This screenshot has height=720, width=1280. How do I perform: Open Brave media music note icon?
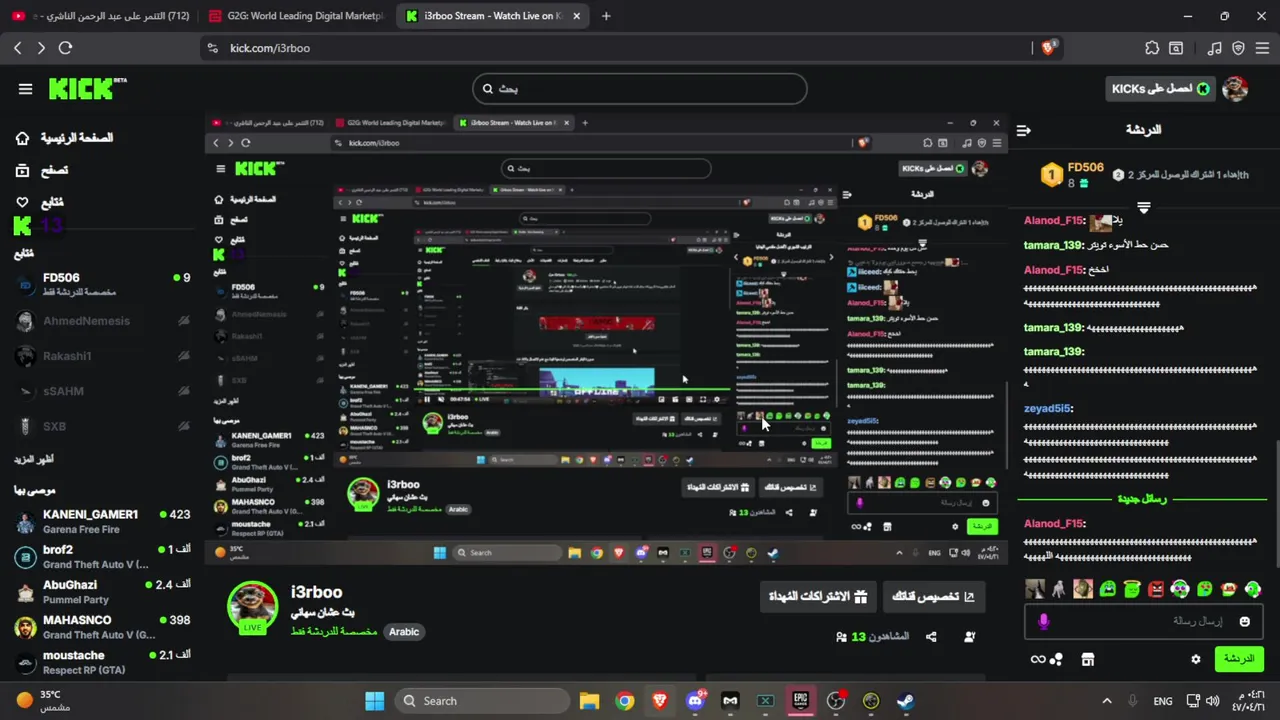[1214, 48]
